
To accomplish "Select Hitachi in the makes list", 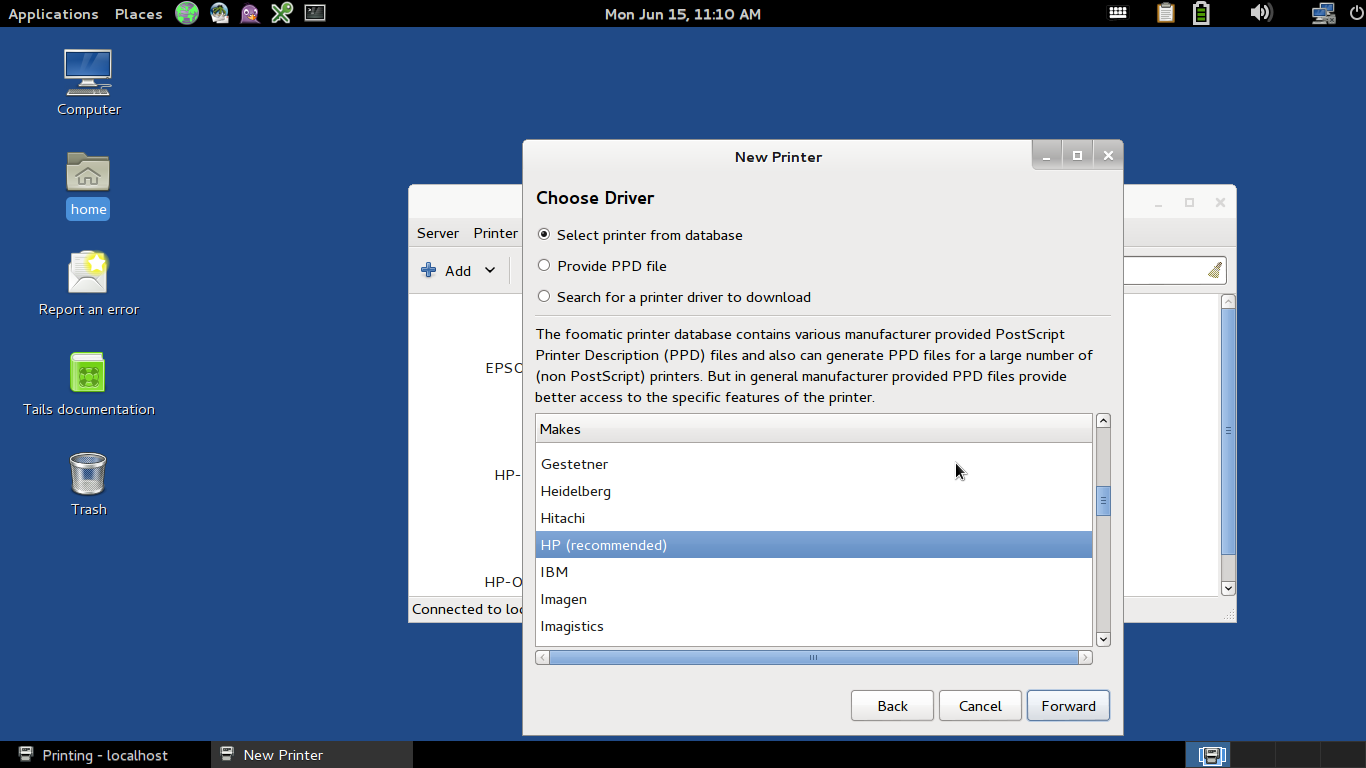I will (x=813, y=518).
